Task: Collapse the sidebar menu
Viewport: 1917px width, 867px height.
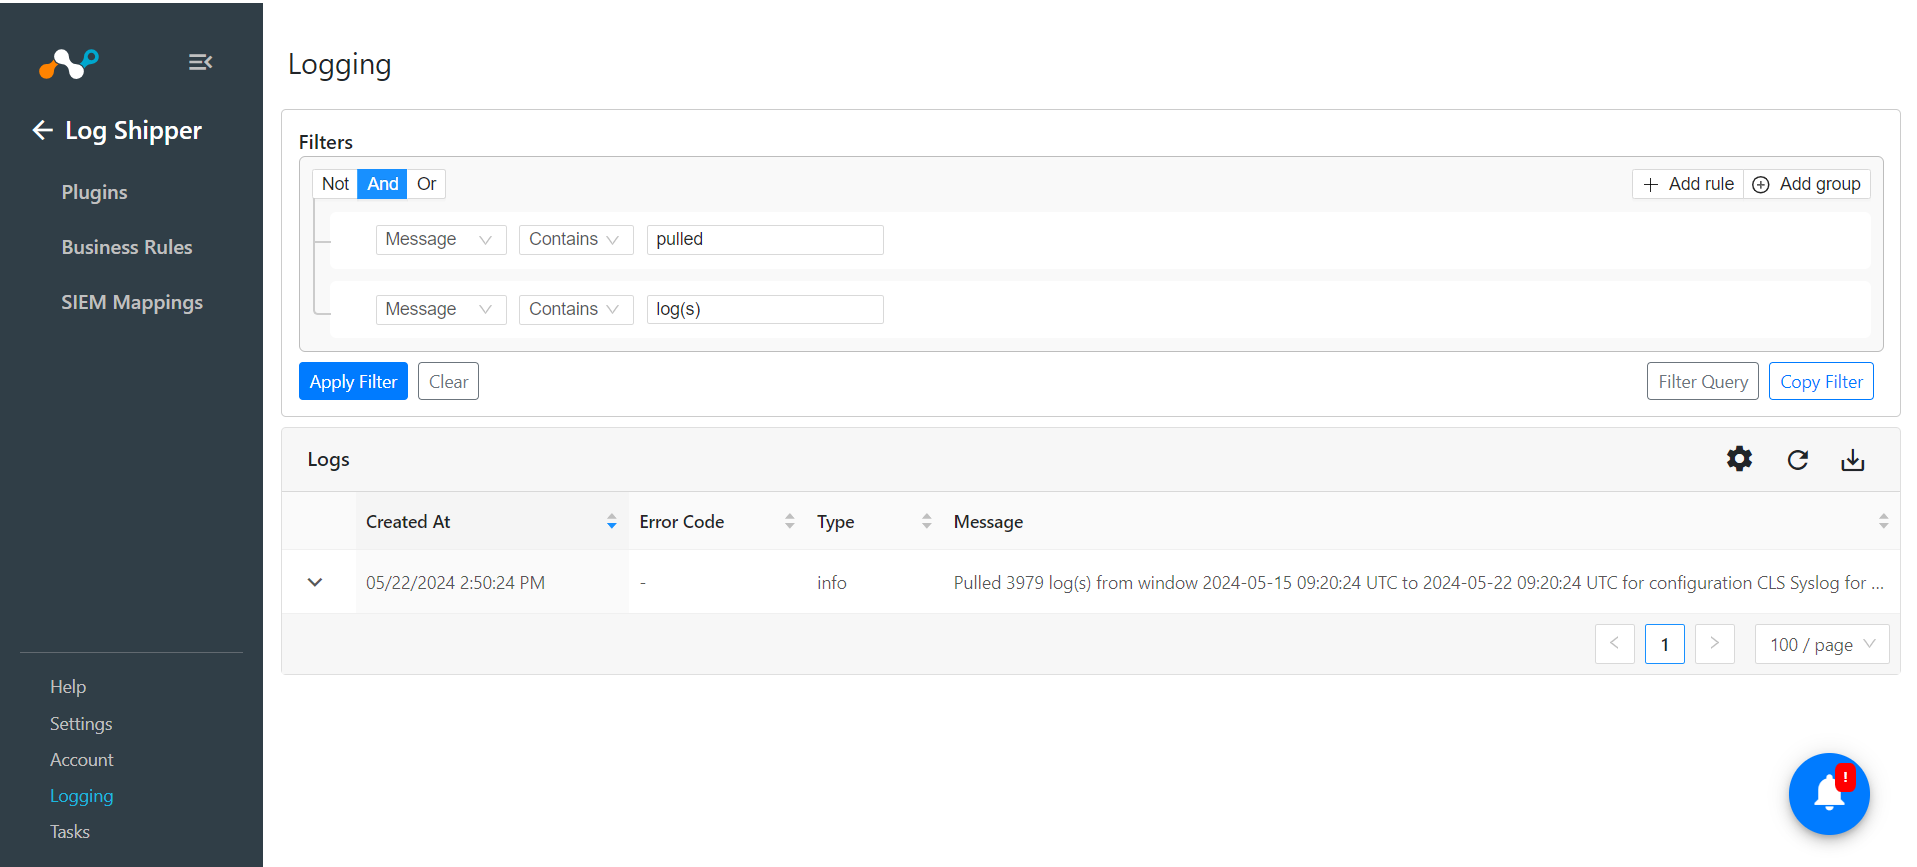Action: pyautogui.click(x=200, y=62)
